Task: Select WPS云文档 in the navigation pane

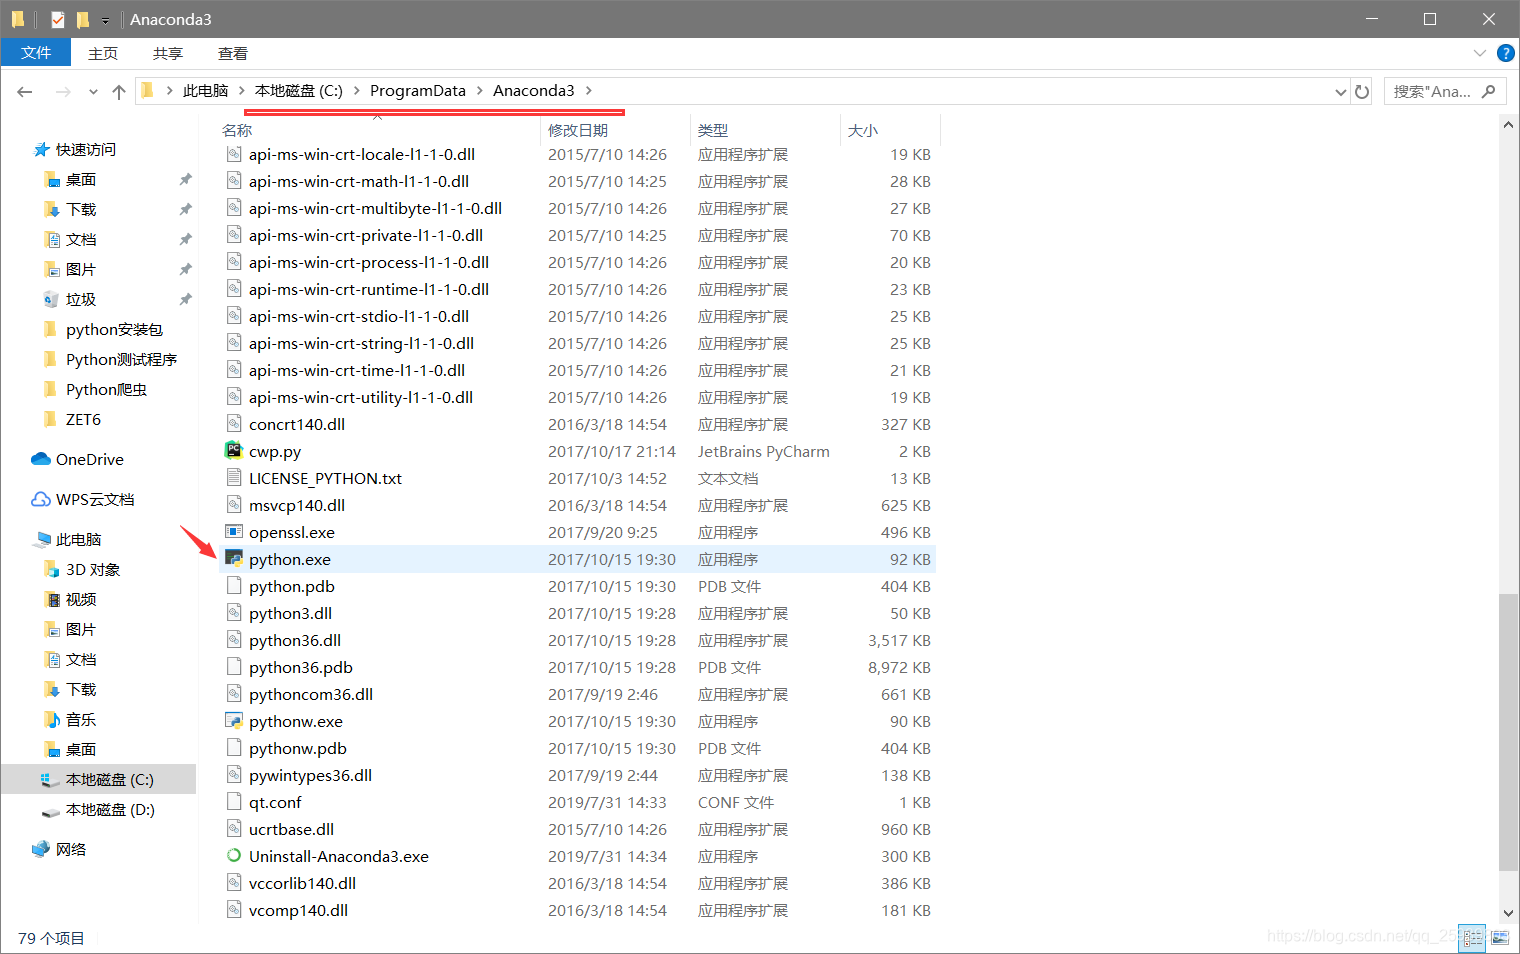Action: point(94,500)
